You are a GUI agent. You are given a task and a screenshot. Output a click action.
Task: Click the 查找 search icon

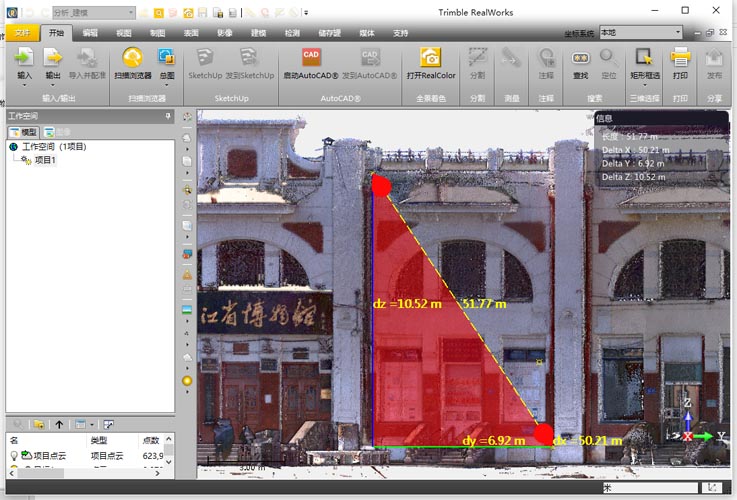tap(580, 58)
